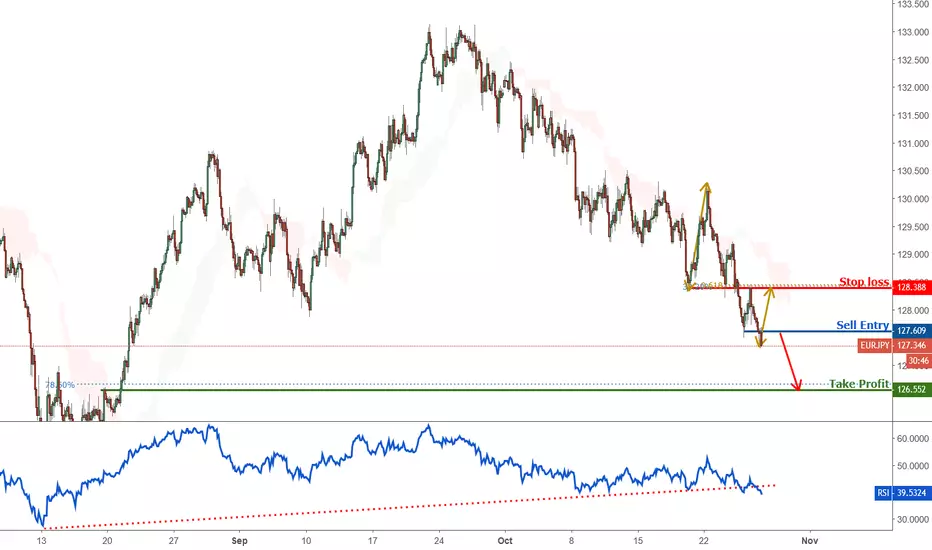This screenshot has height=550, width=932.
Task: Click the 'Sep' date axis label
Action: pos(240,540)
